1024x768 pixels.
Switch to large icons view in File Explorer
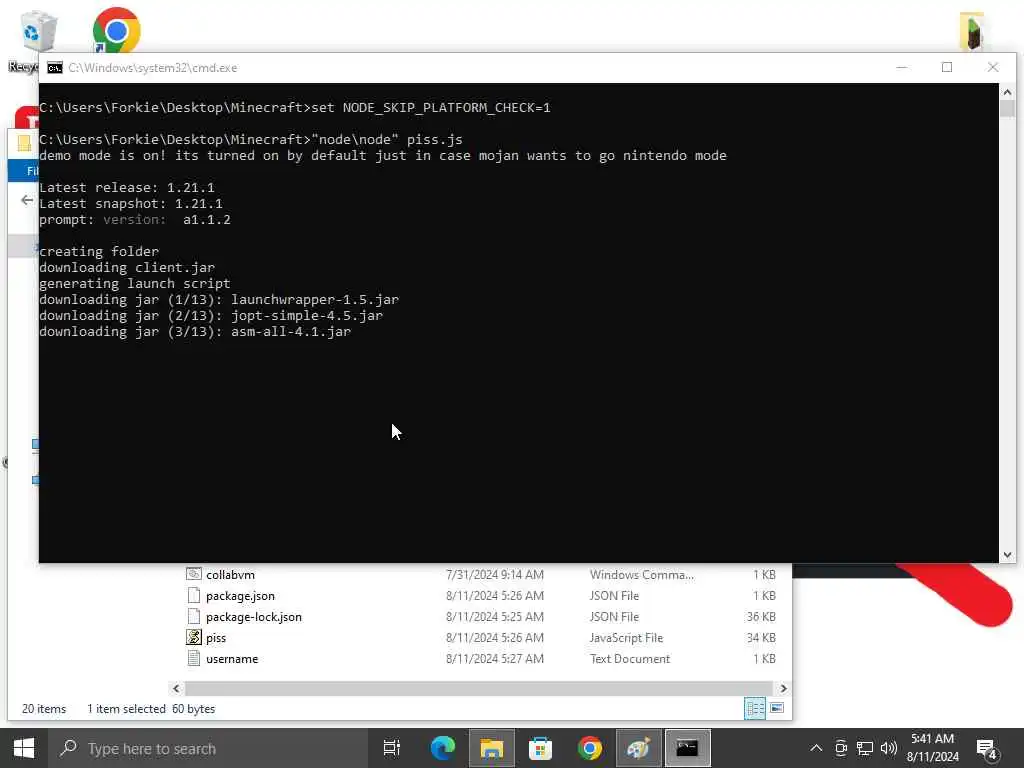[777, 709]
